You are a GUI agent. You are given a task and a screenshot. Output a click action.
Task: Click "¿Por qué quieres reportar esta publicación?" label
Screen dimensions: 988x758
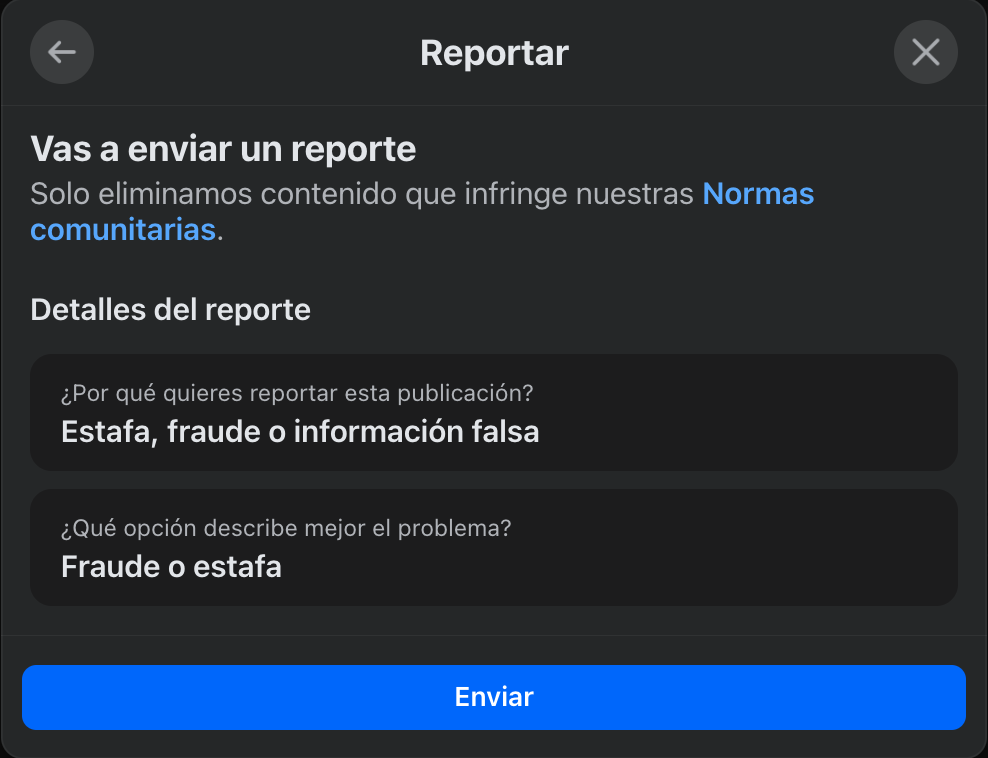297,393
